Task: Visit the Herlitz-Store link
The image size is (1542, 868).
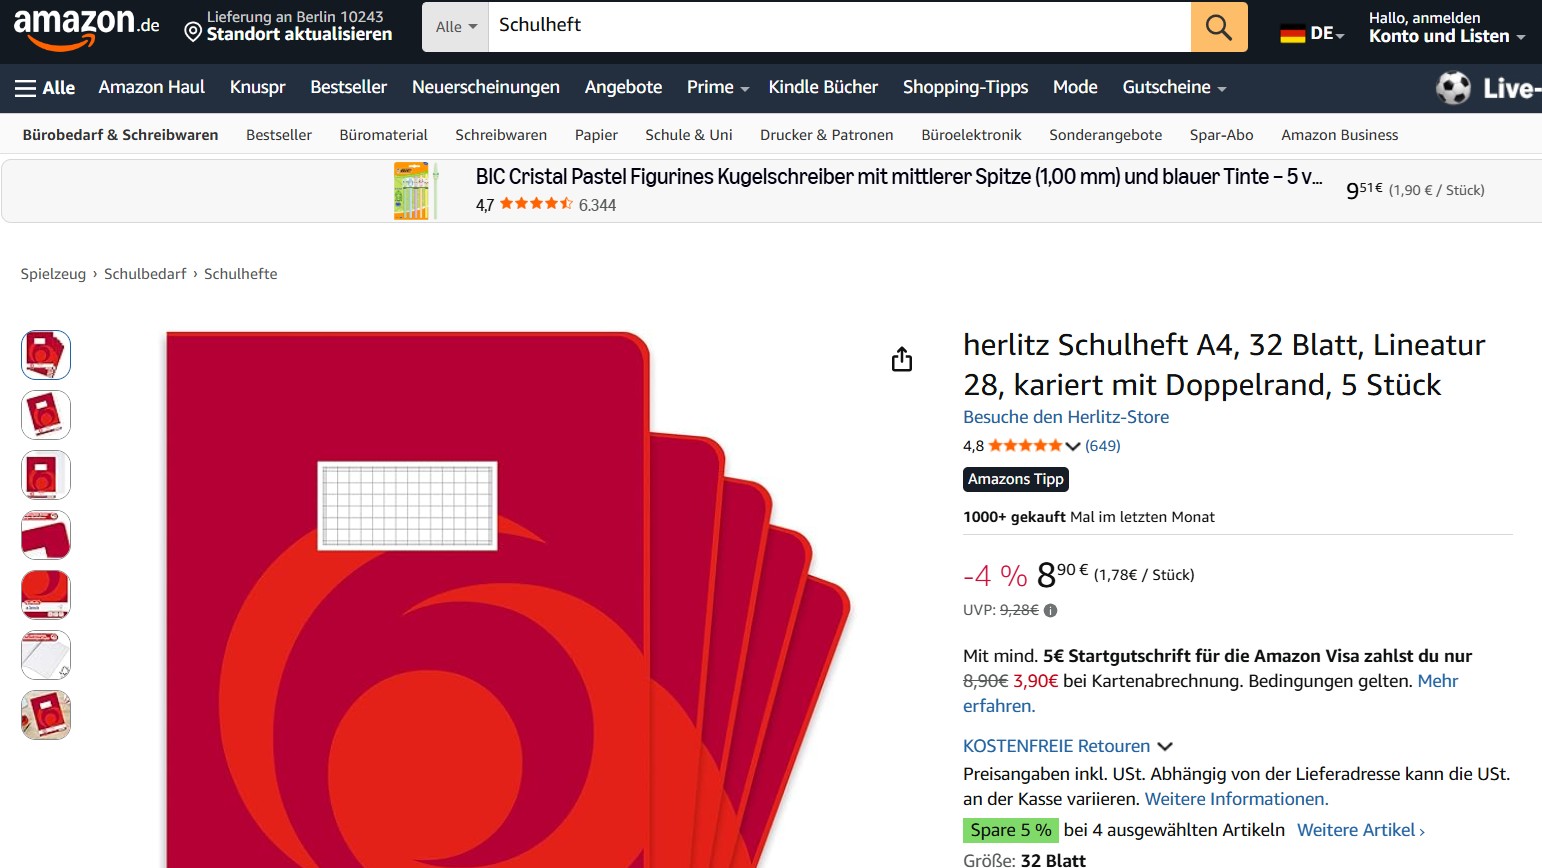Action: tap(1066, 417)
